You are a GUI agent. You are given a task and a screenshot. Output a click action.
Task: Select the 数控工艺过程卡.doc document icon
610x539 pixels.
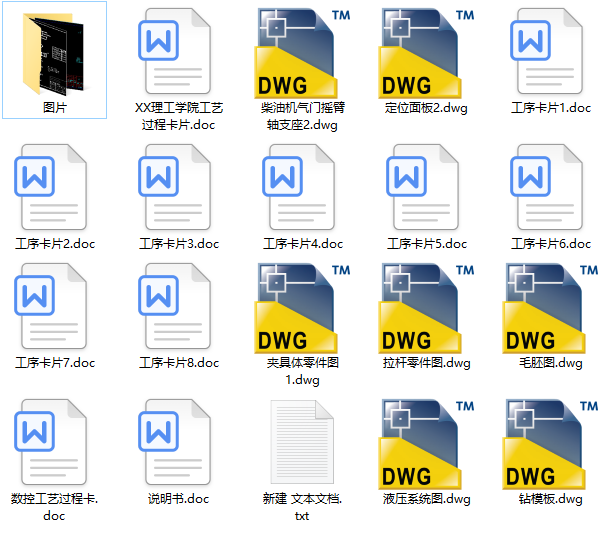click(50, 442)
